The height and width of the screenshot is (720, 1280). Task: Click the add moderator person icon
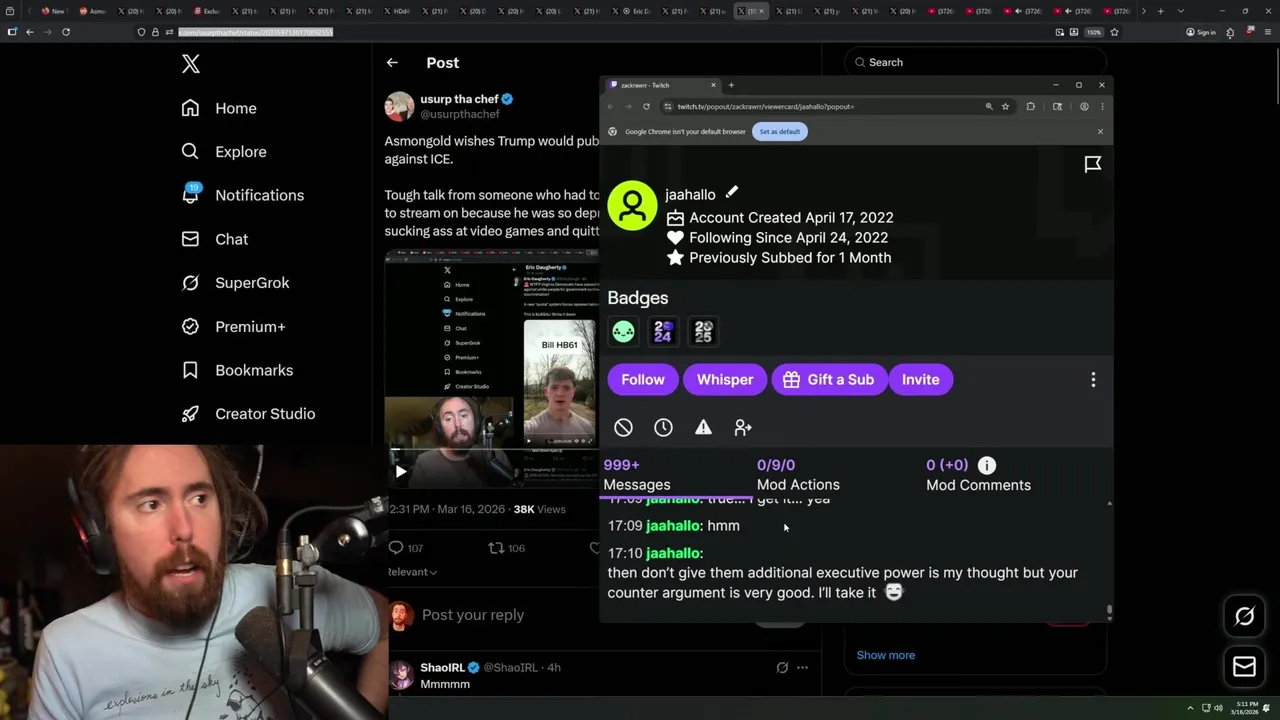743,427
